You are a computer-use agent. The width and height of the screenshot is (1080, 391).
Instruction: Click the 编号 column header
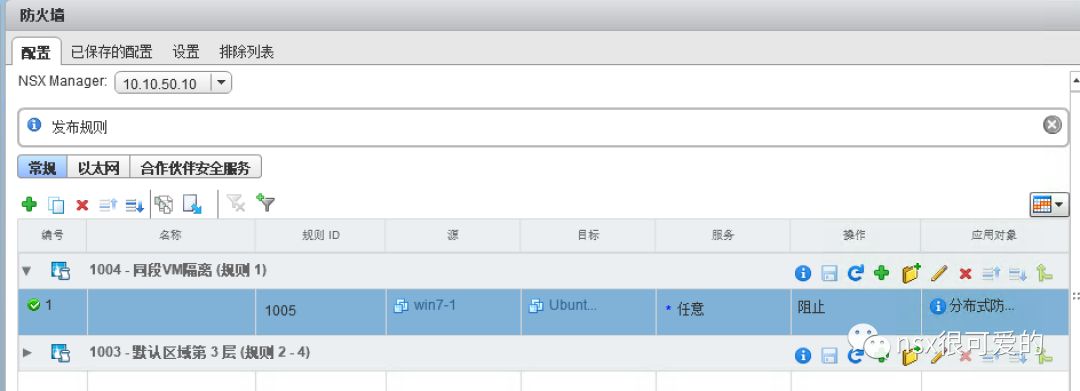click(x=52, y=235)
